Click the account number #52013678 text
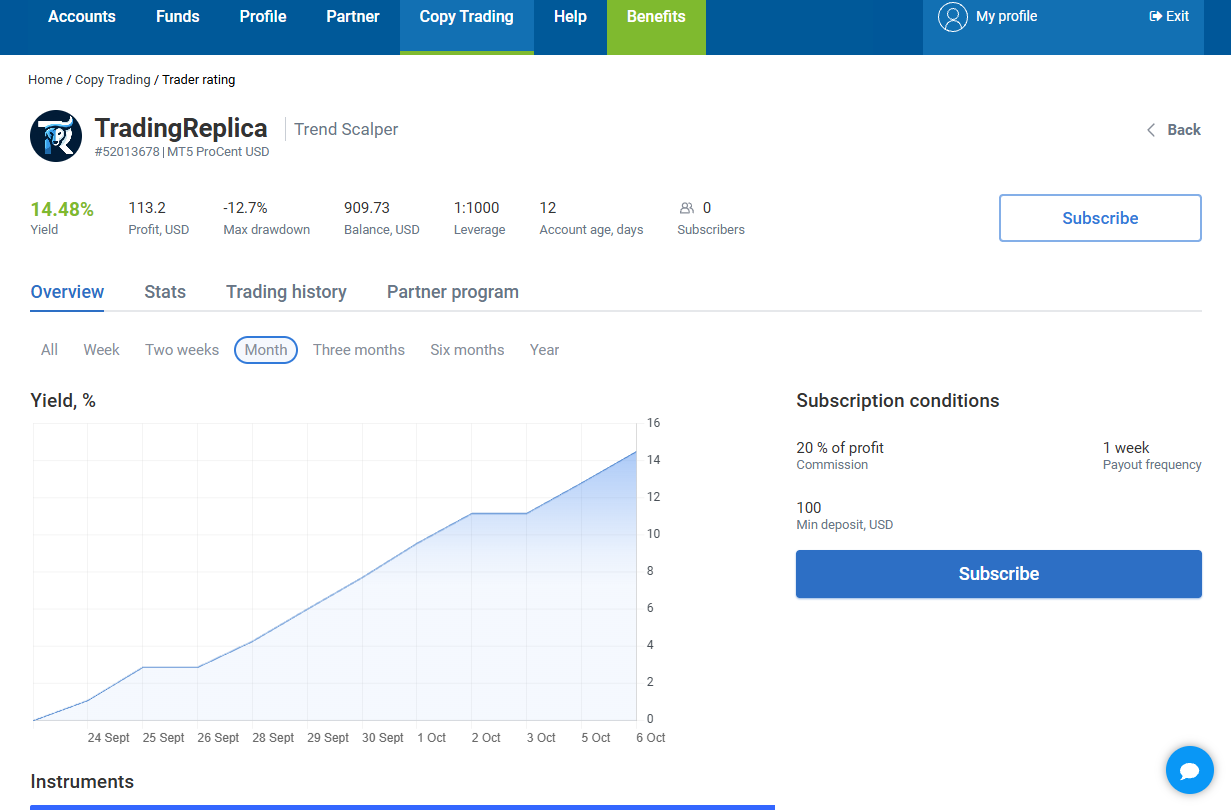This screenshot has height=810, width=1231. tap(127, 152)
